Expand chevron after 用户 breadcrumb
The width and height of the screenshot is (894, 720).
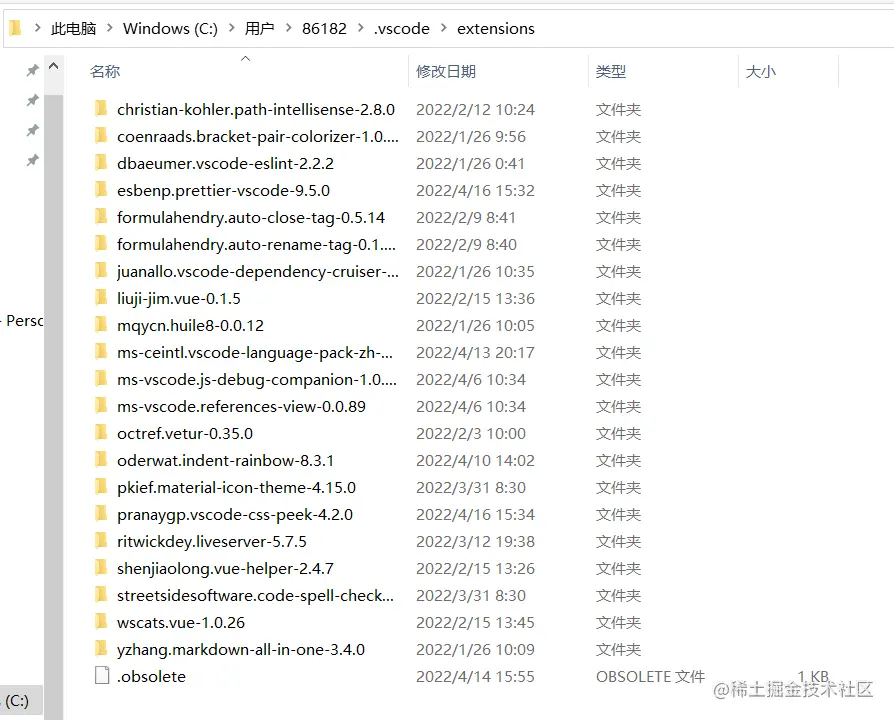288,27
